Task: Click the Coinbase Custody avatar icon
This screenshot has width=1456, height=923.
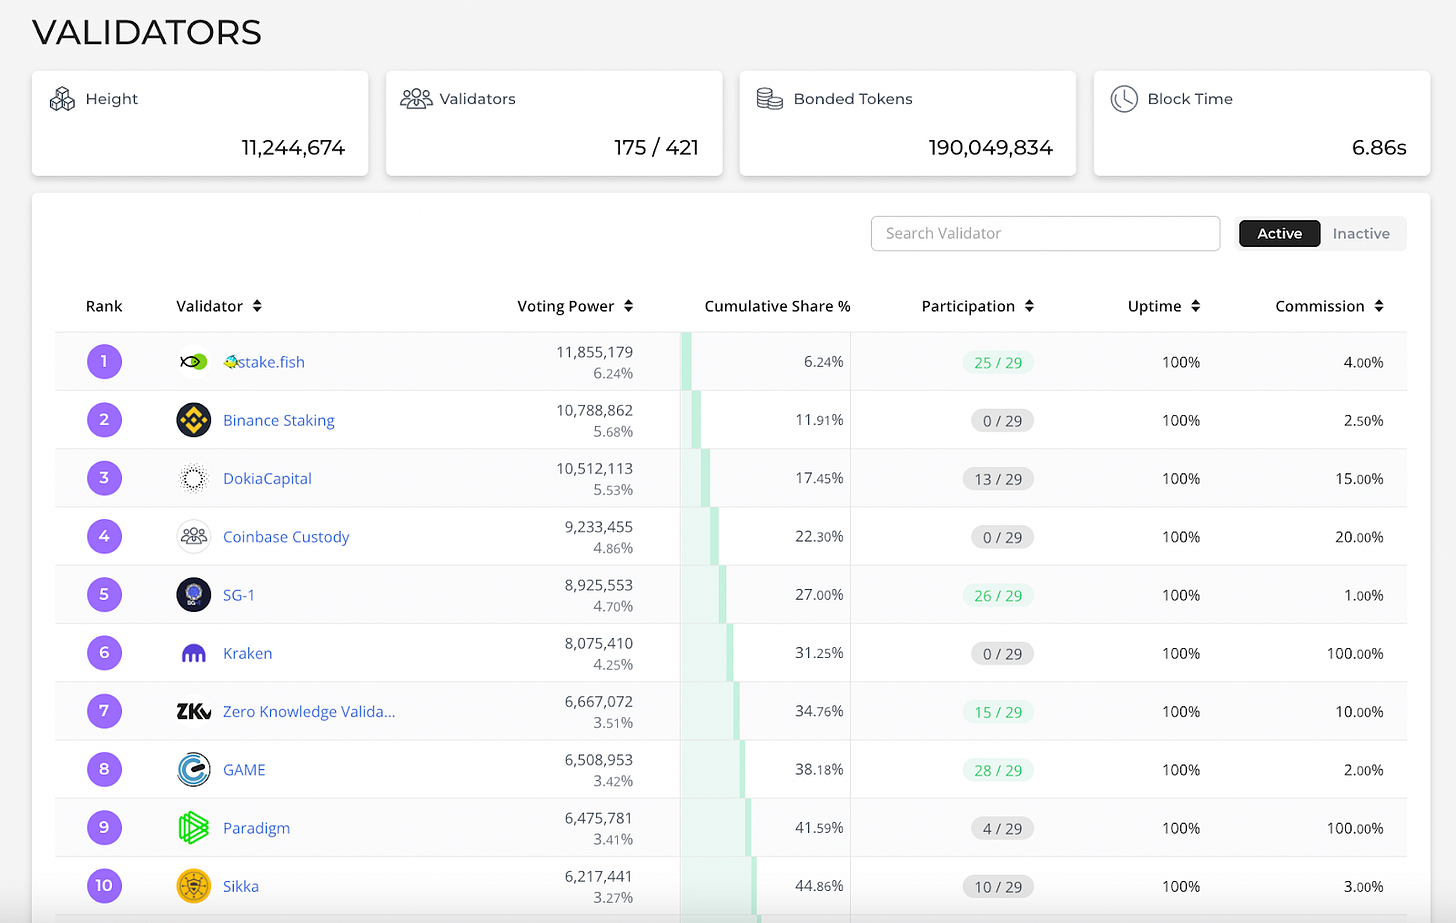Action: pos(193,537)
